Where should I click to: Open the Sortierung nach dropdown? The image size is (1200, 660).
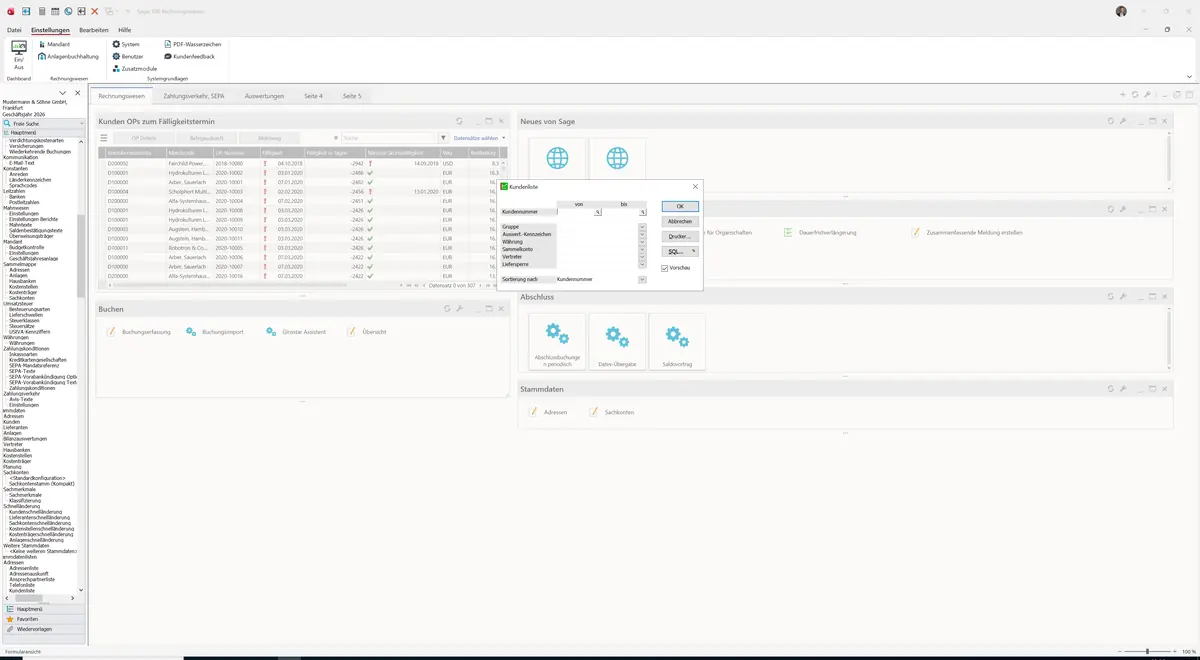point(642,279)
